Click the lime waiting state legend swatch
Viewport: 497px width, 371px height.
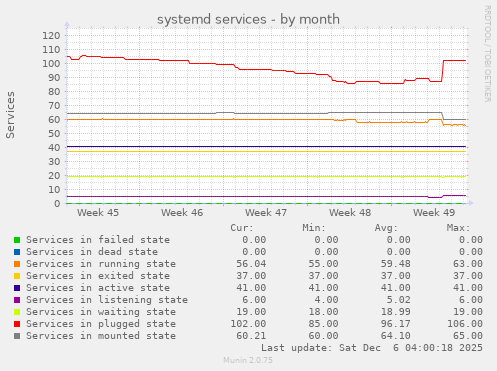[x=17, y=312]
